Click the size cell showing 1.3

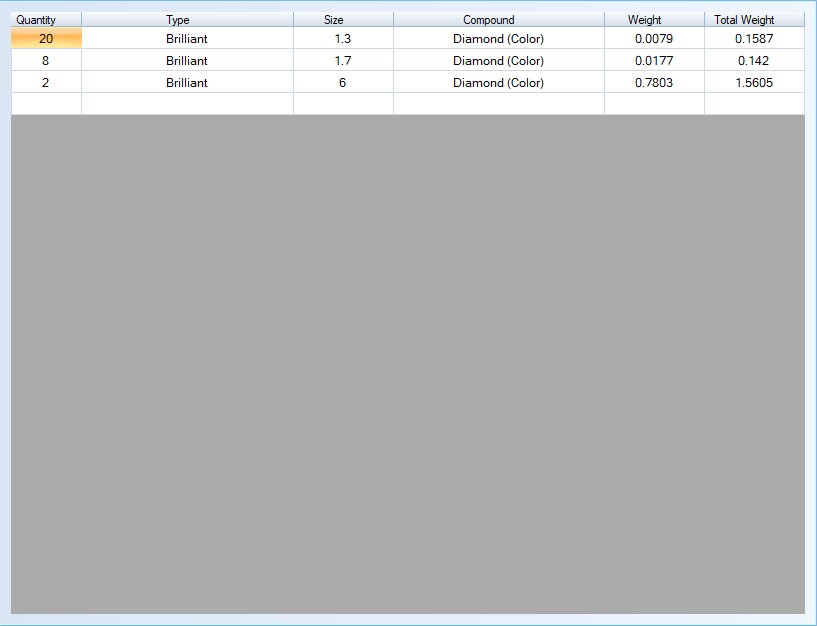click(343, 39)
